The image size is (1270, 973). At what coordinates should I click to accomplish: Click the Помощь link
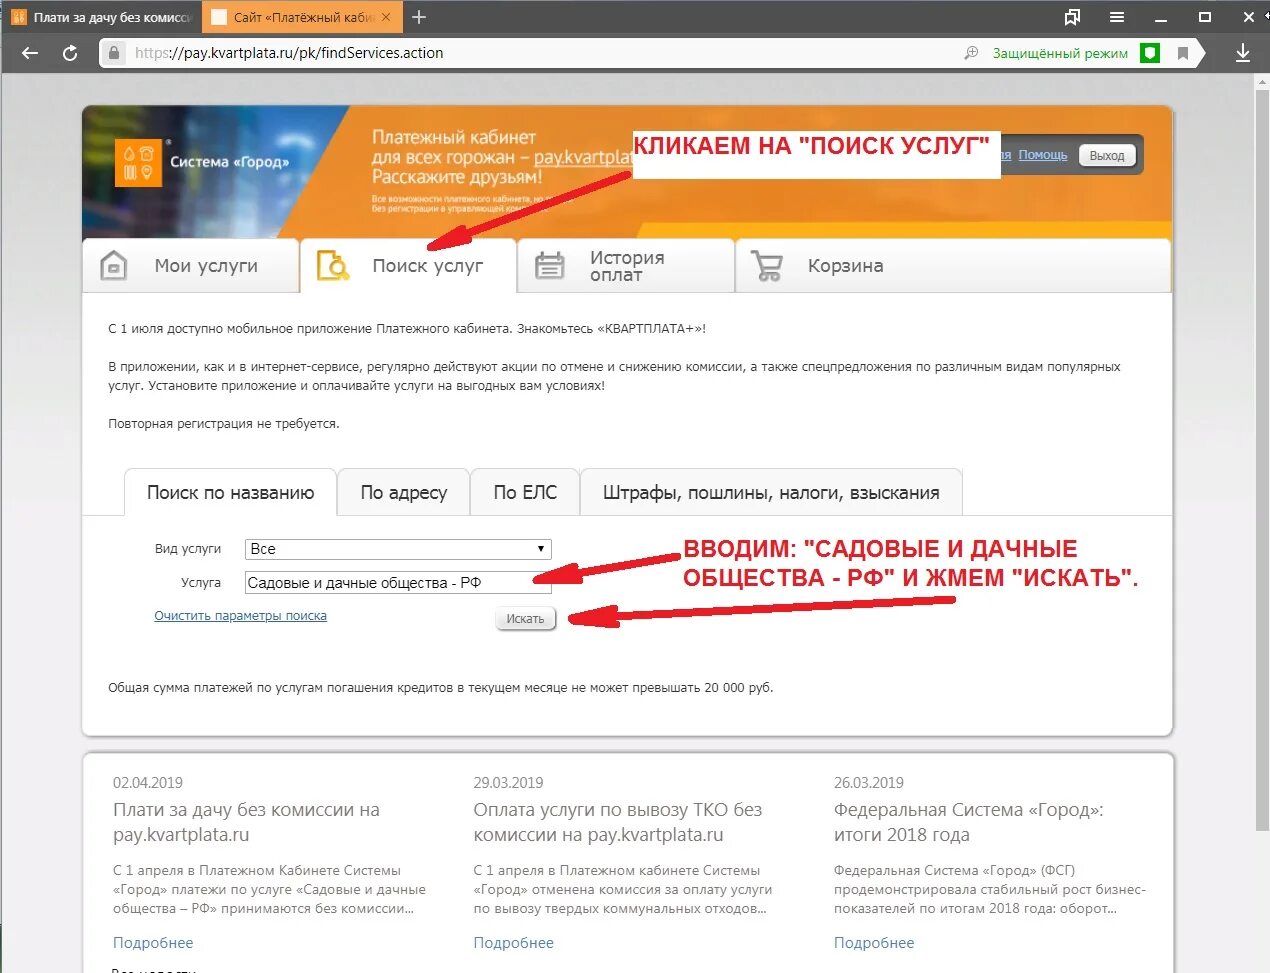pyautogui.click(x=1043, y=155)
